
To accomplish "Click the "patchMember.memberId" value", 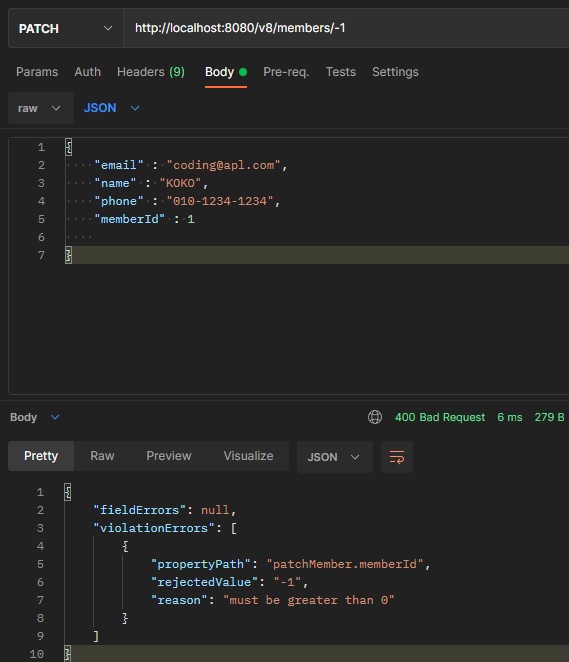I will tap(345, 564).
